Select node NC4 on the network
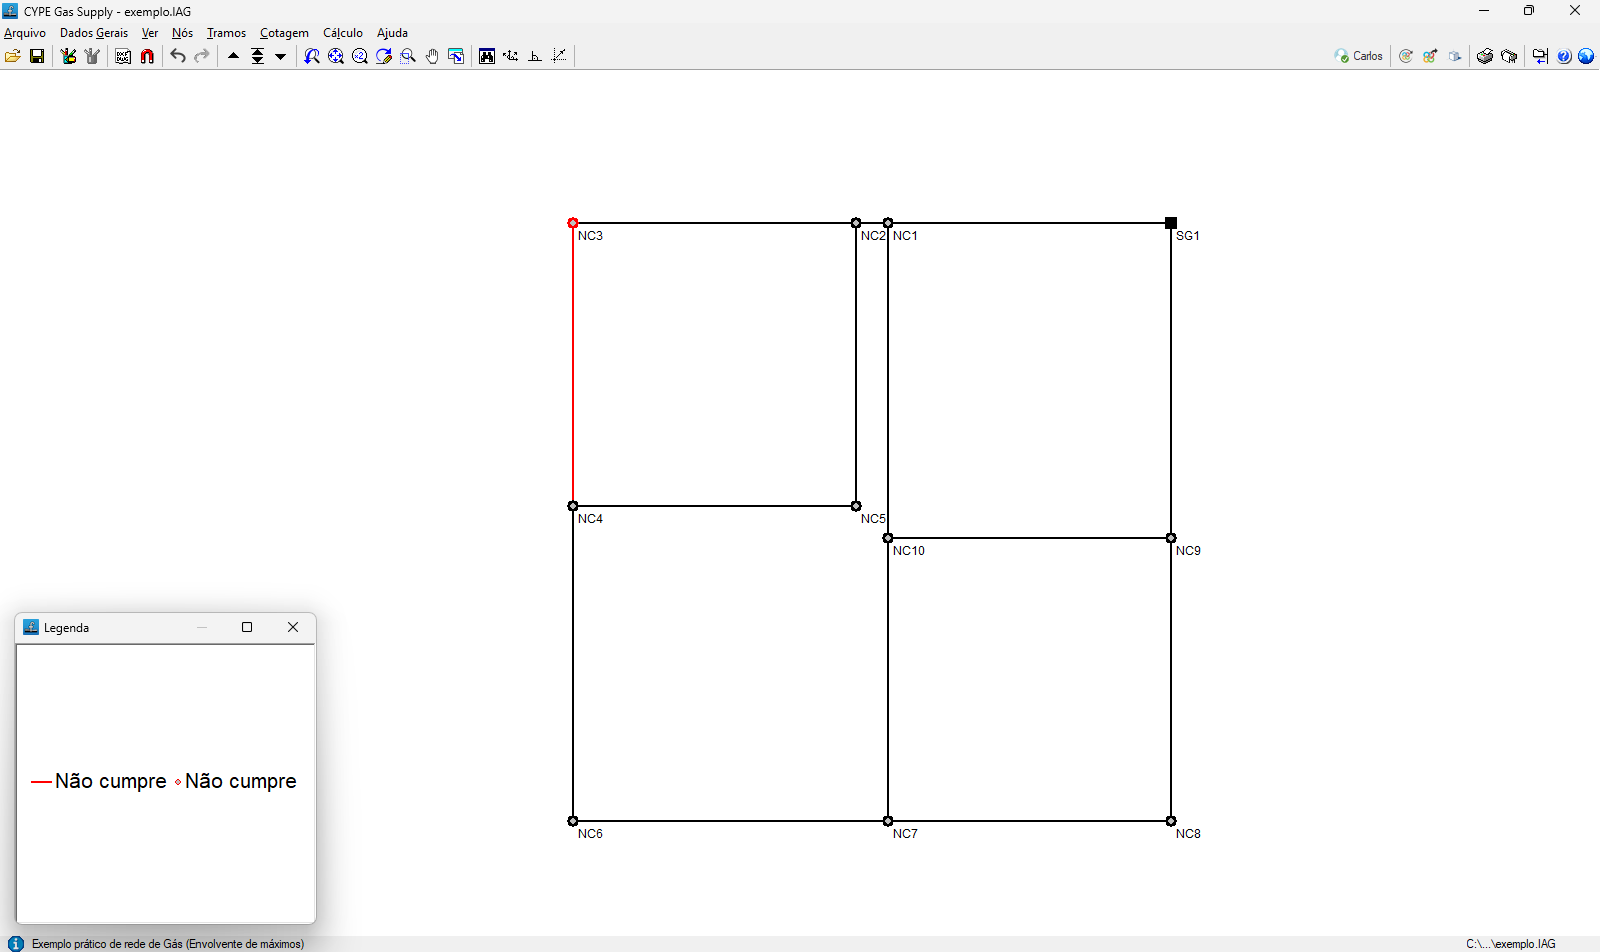This screenshot has height=952, width=1600. (x=573, y=506)
